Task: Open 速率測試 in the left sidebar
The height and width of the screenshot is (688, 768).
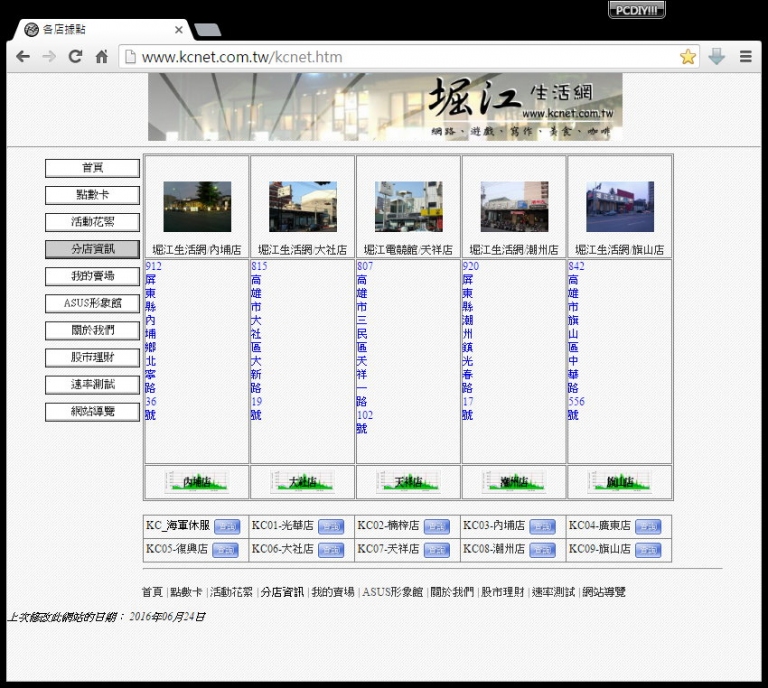Action: [93, 384]
